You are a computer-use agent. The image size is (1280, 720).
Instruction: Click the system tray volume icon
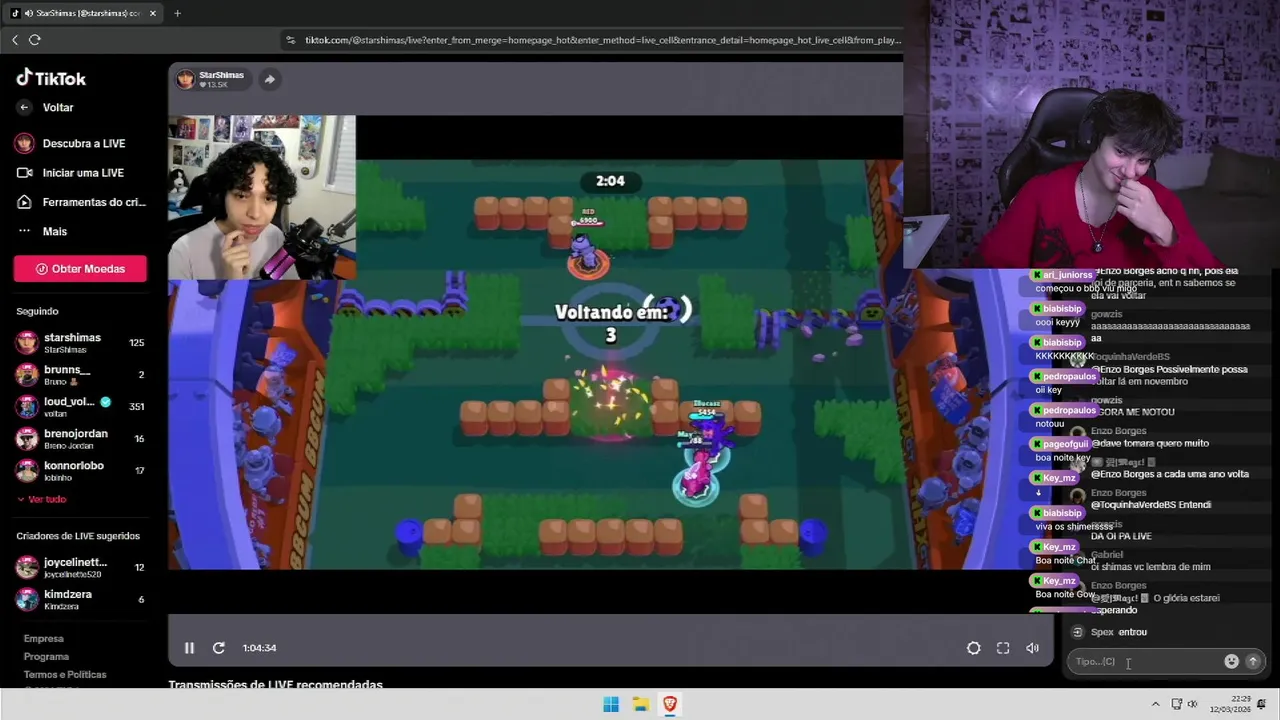[x=1192, y=704]
